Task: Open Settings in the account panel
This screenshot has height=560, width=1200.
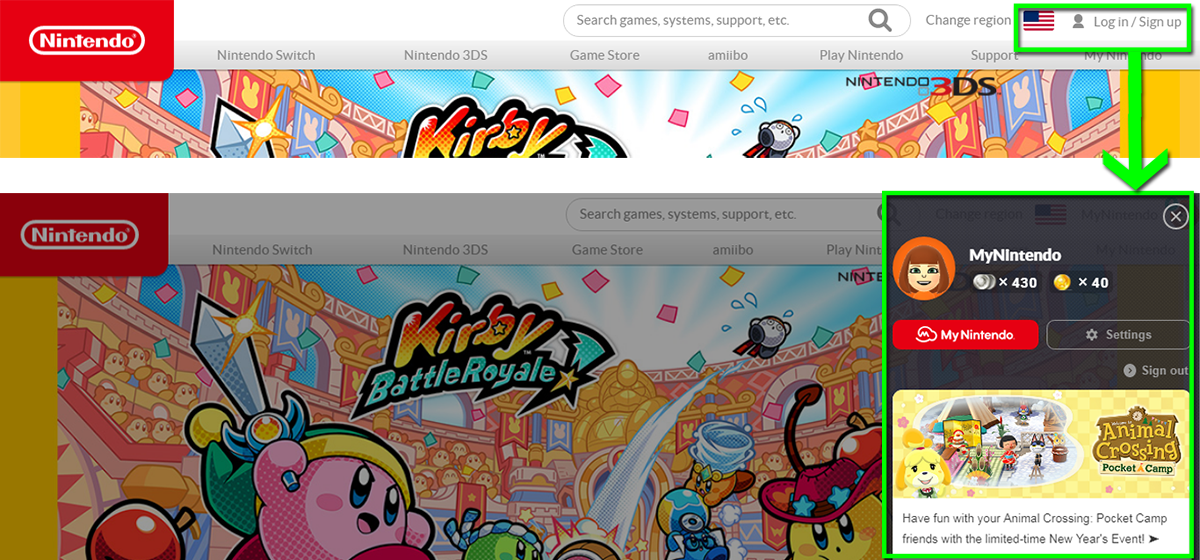Action: coord(1118,335)
